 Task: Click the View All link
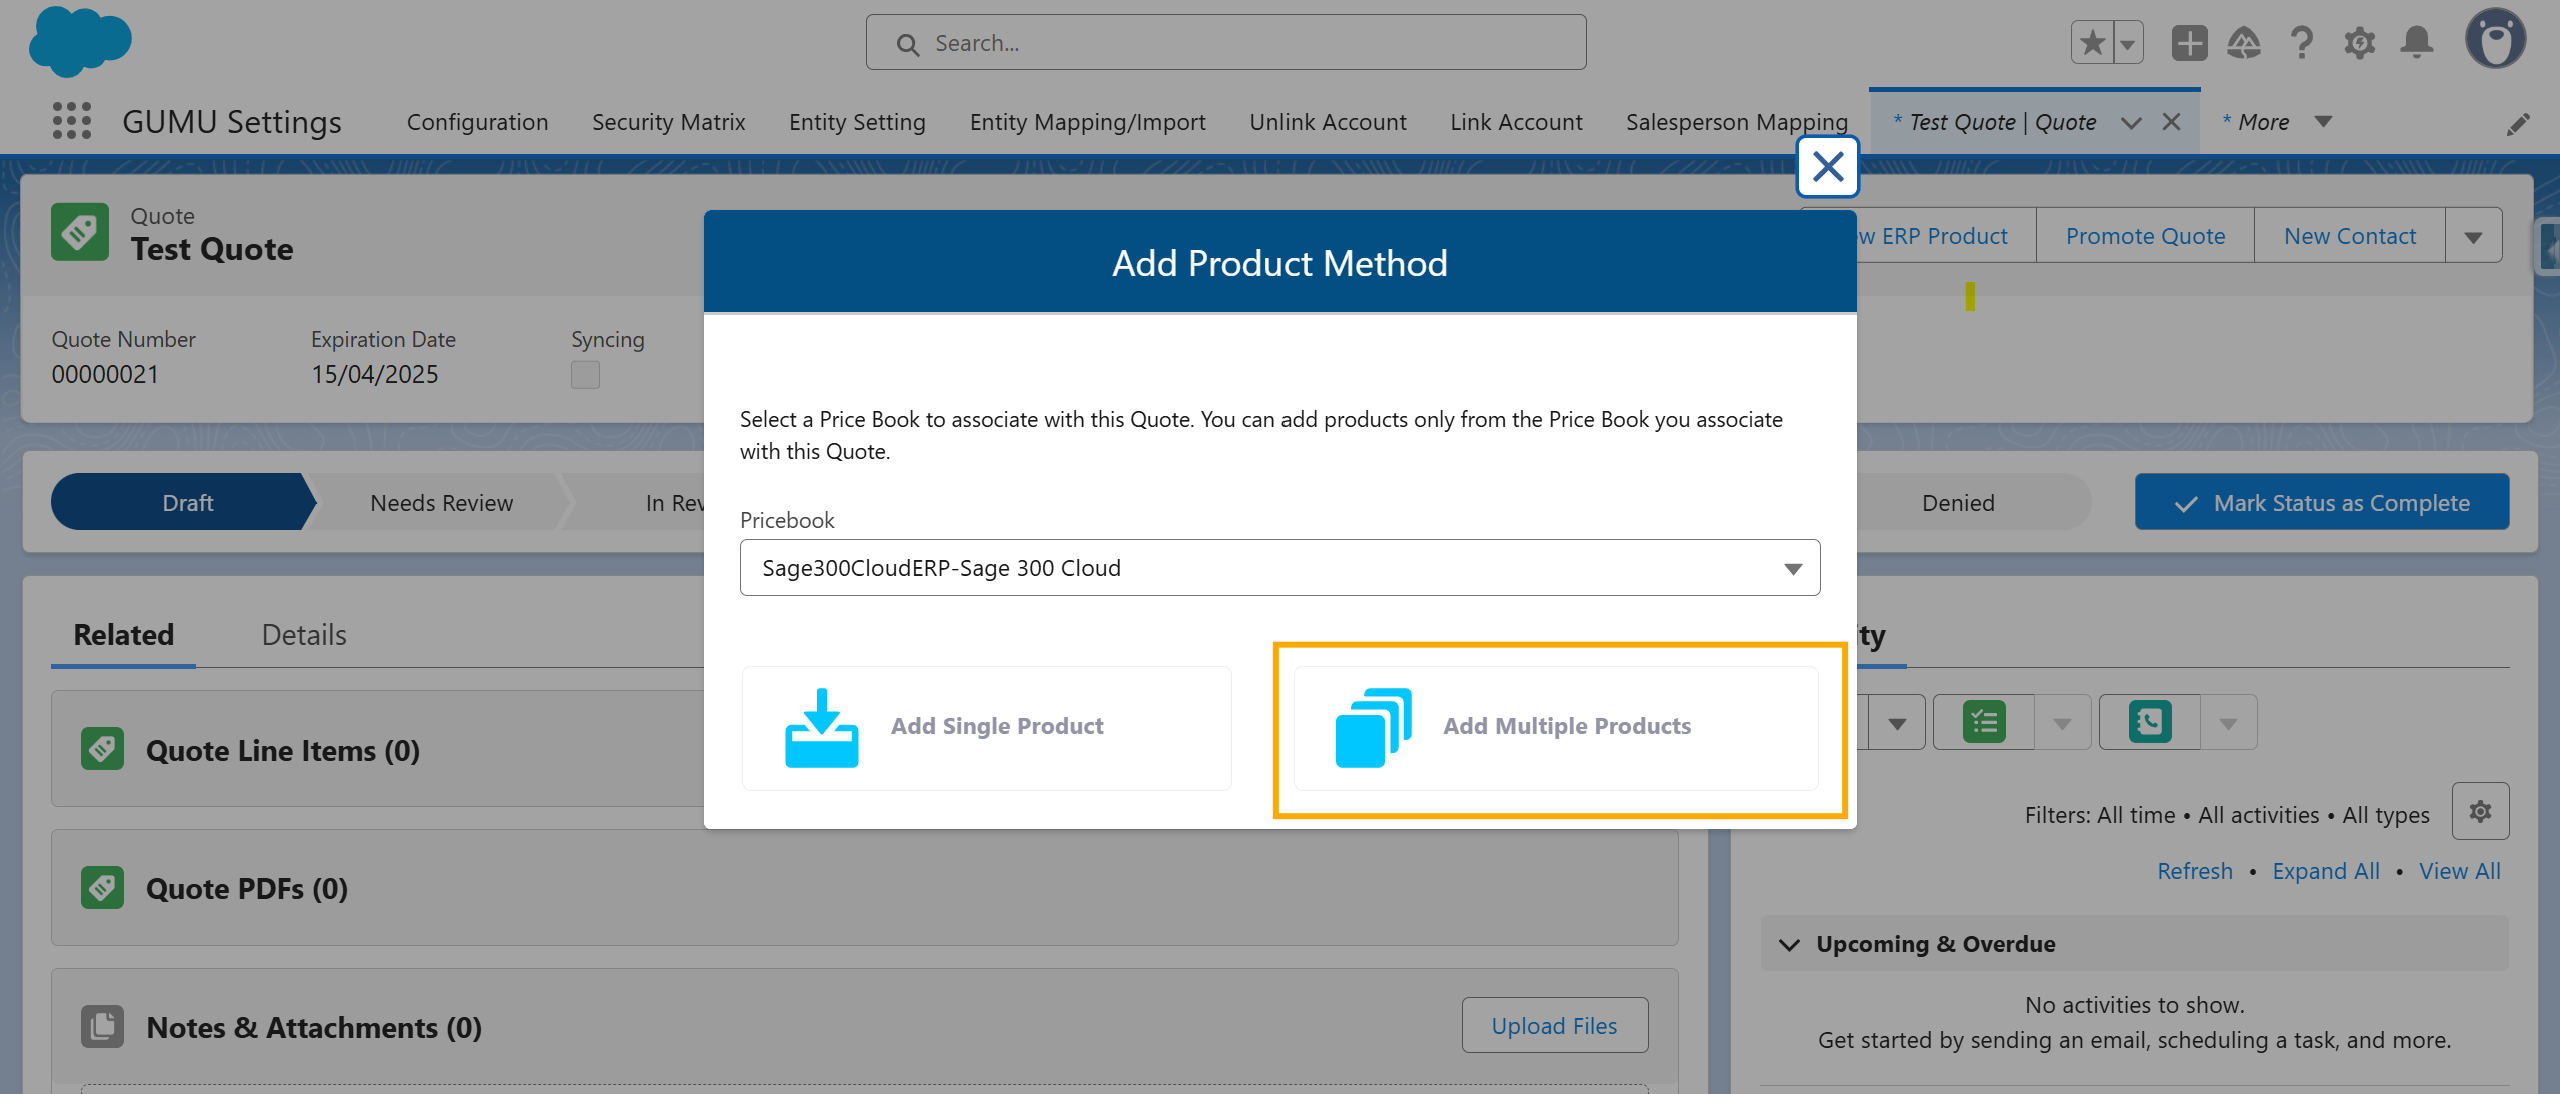pos(2459,871)
